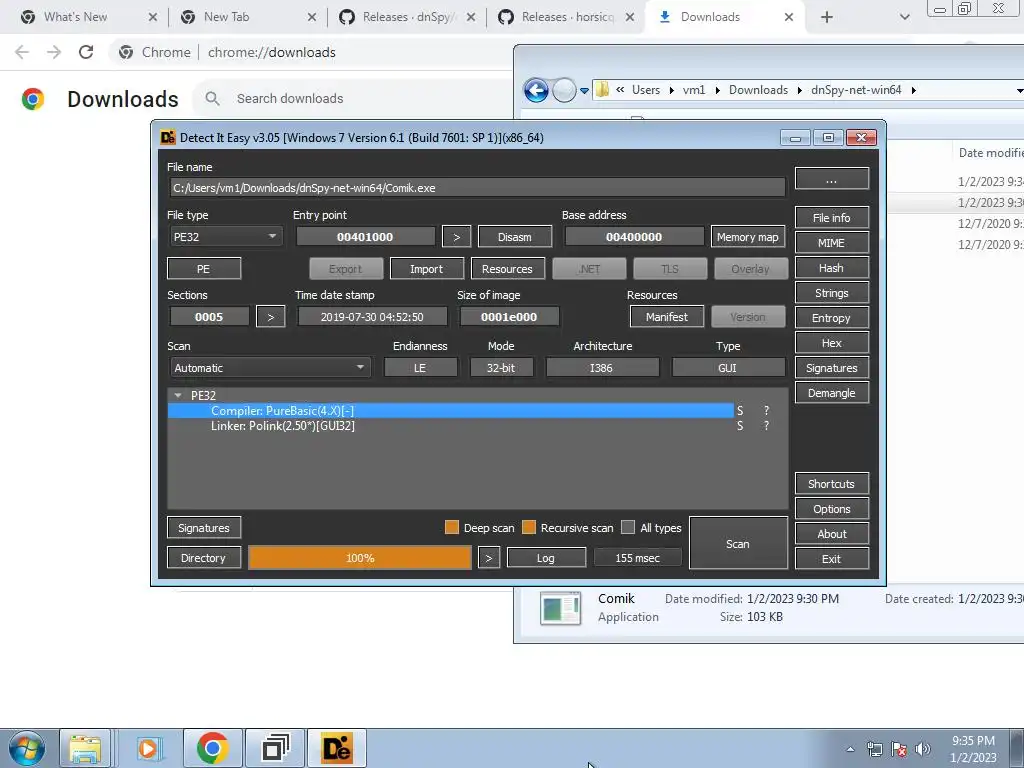This screenshot has height=768, width=1024.
Task: Click the 100% scan progress bar
Action: [x=360, y=558]
